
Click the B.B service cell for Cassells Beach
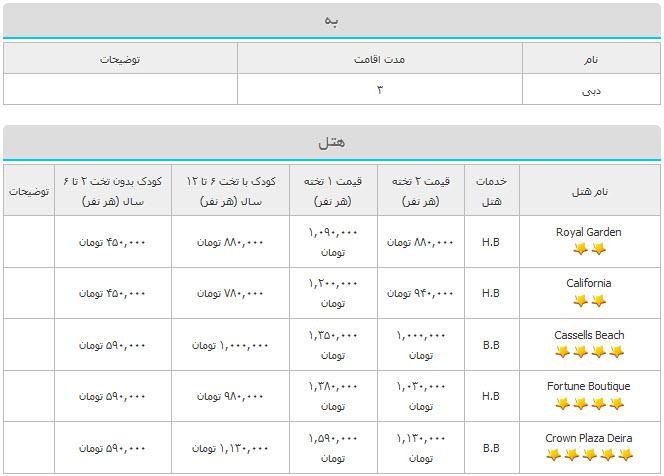coord(491,345)
